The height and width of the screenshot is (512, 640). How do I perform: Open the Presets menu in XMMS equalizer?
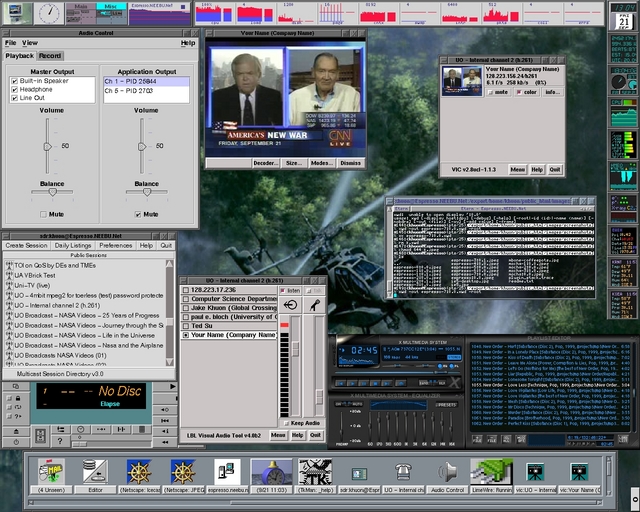point(446,405)
